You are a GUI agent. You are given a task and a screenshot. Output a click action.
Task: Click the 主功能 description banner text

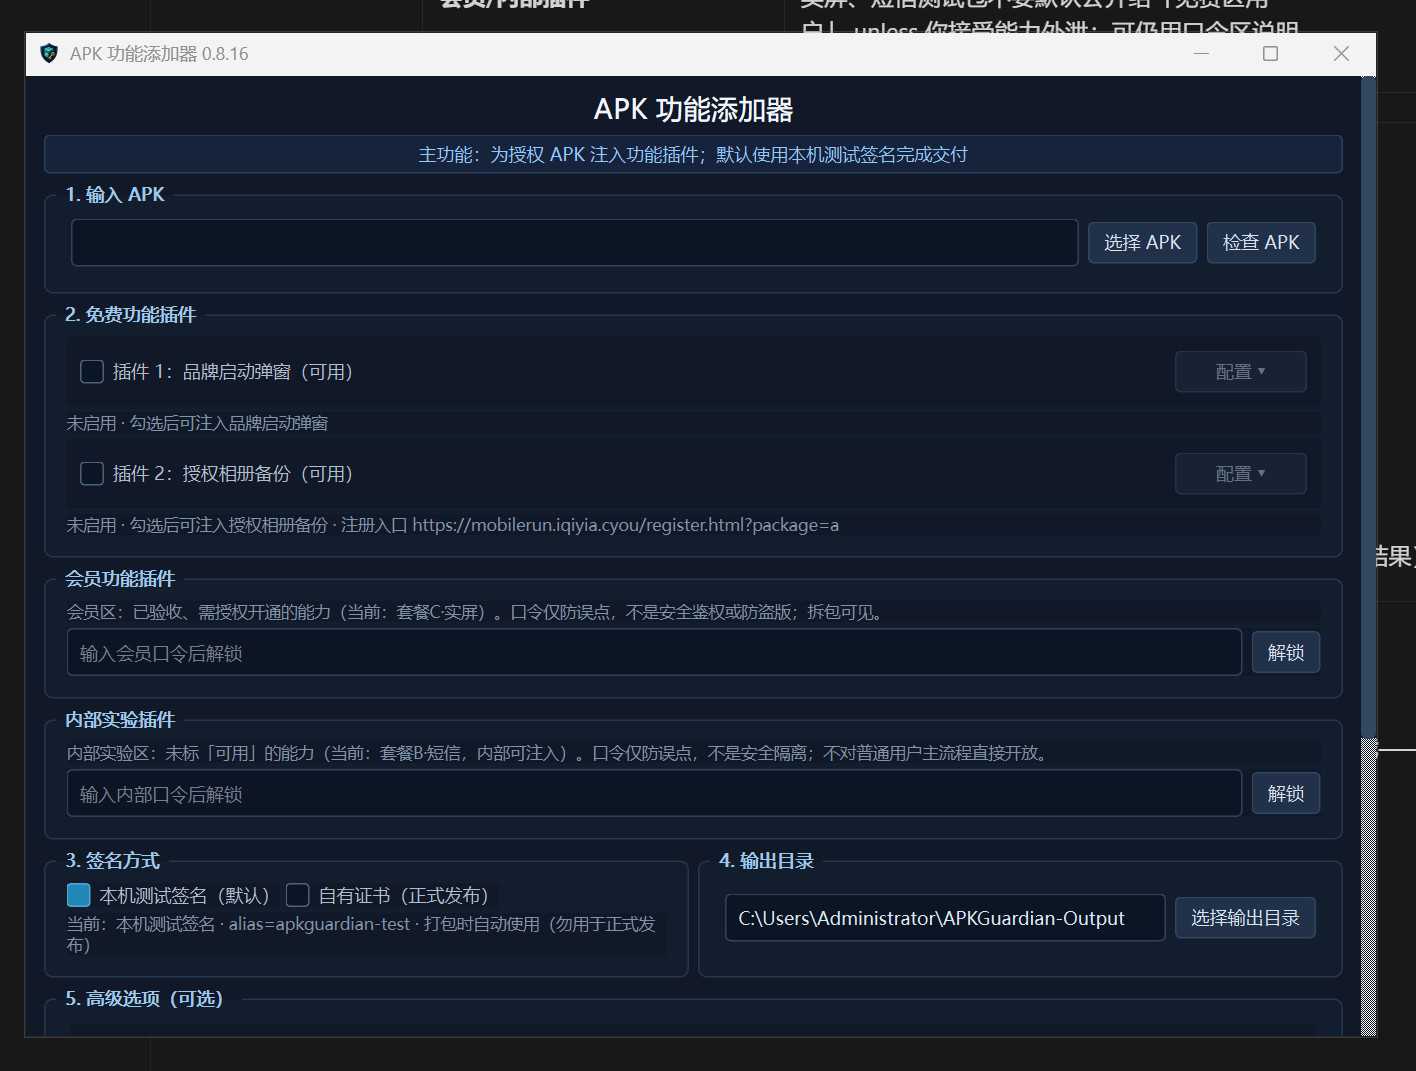click(x=693, y=155)
